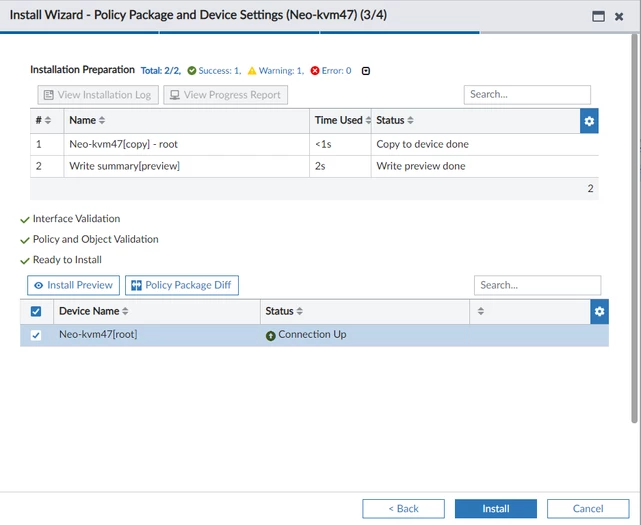This screenshot has height=525, width=641.
Task: Click the Success status filter icon
Action: click(192, 71)
